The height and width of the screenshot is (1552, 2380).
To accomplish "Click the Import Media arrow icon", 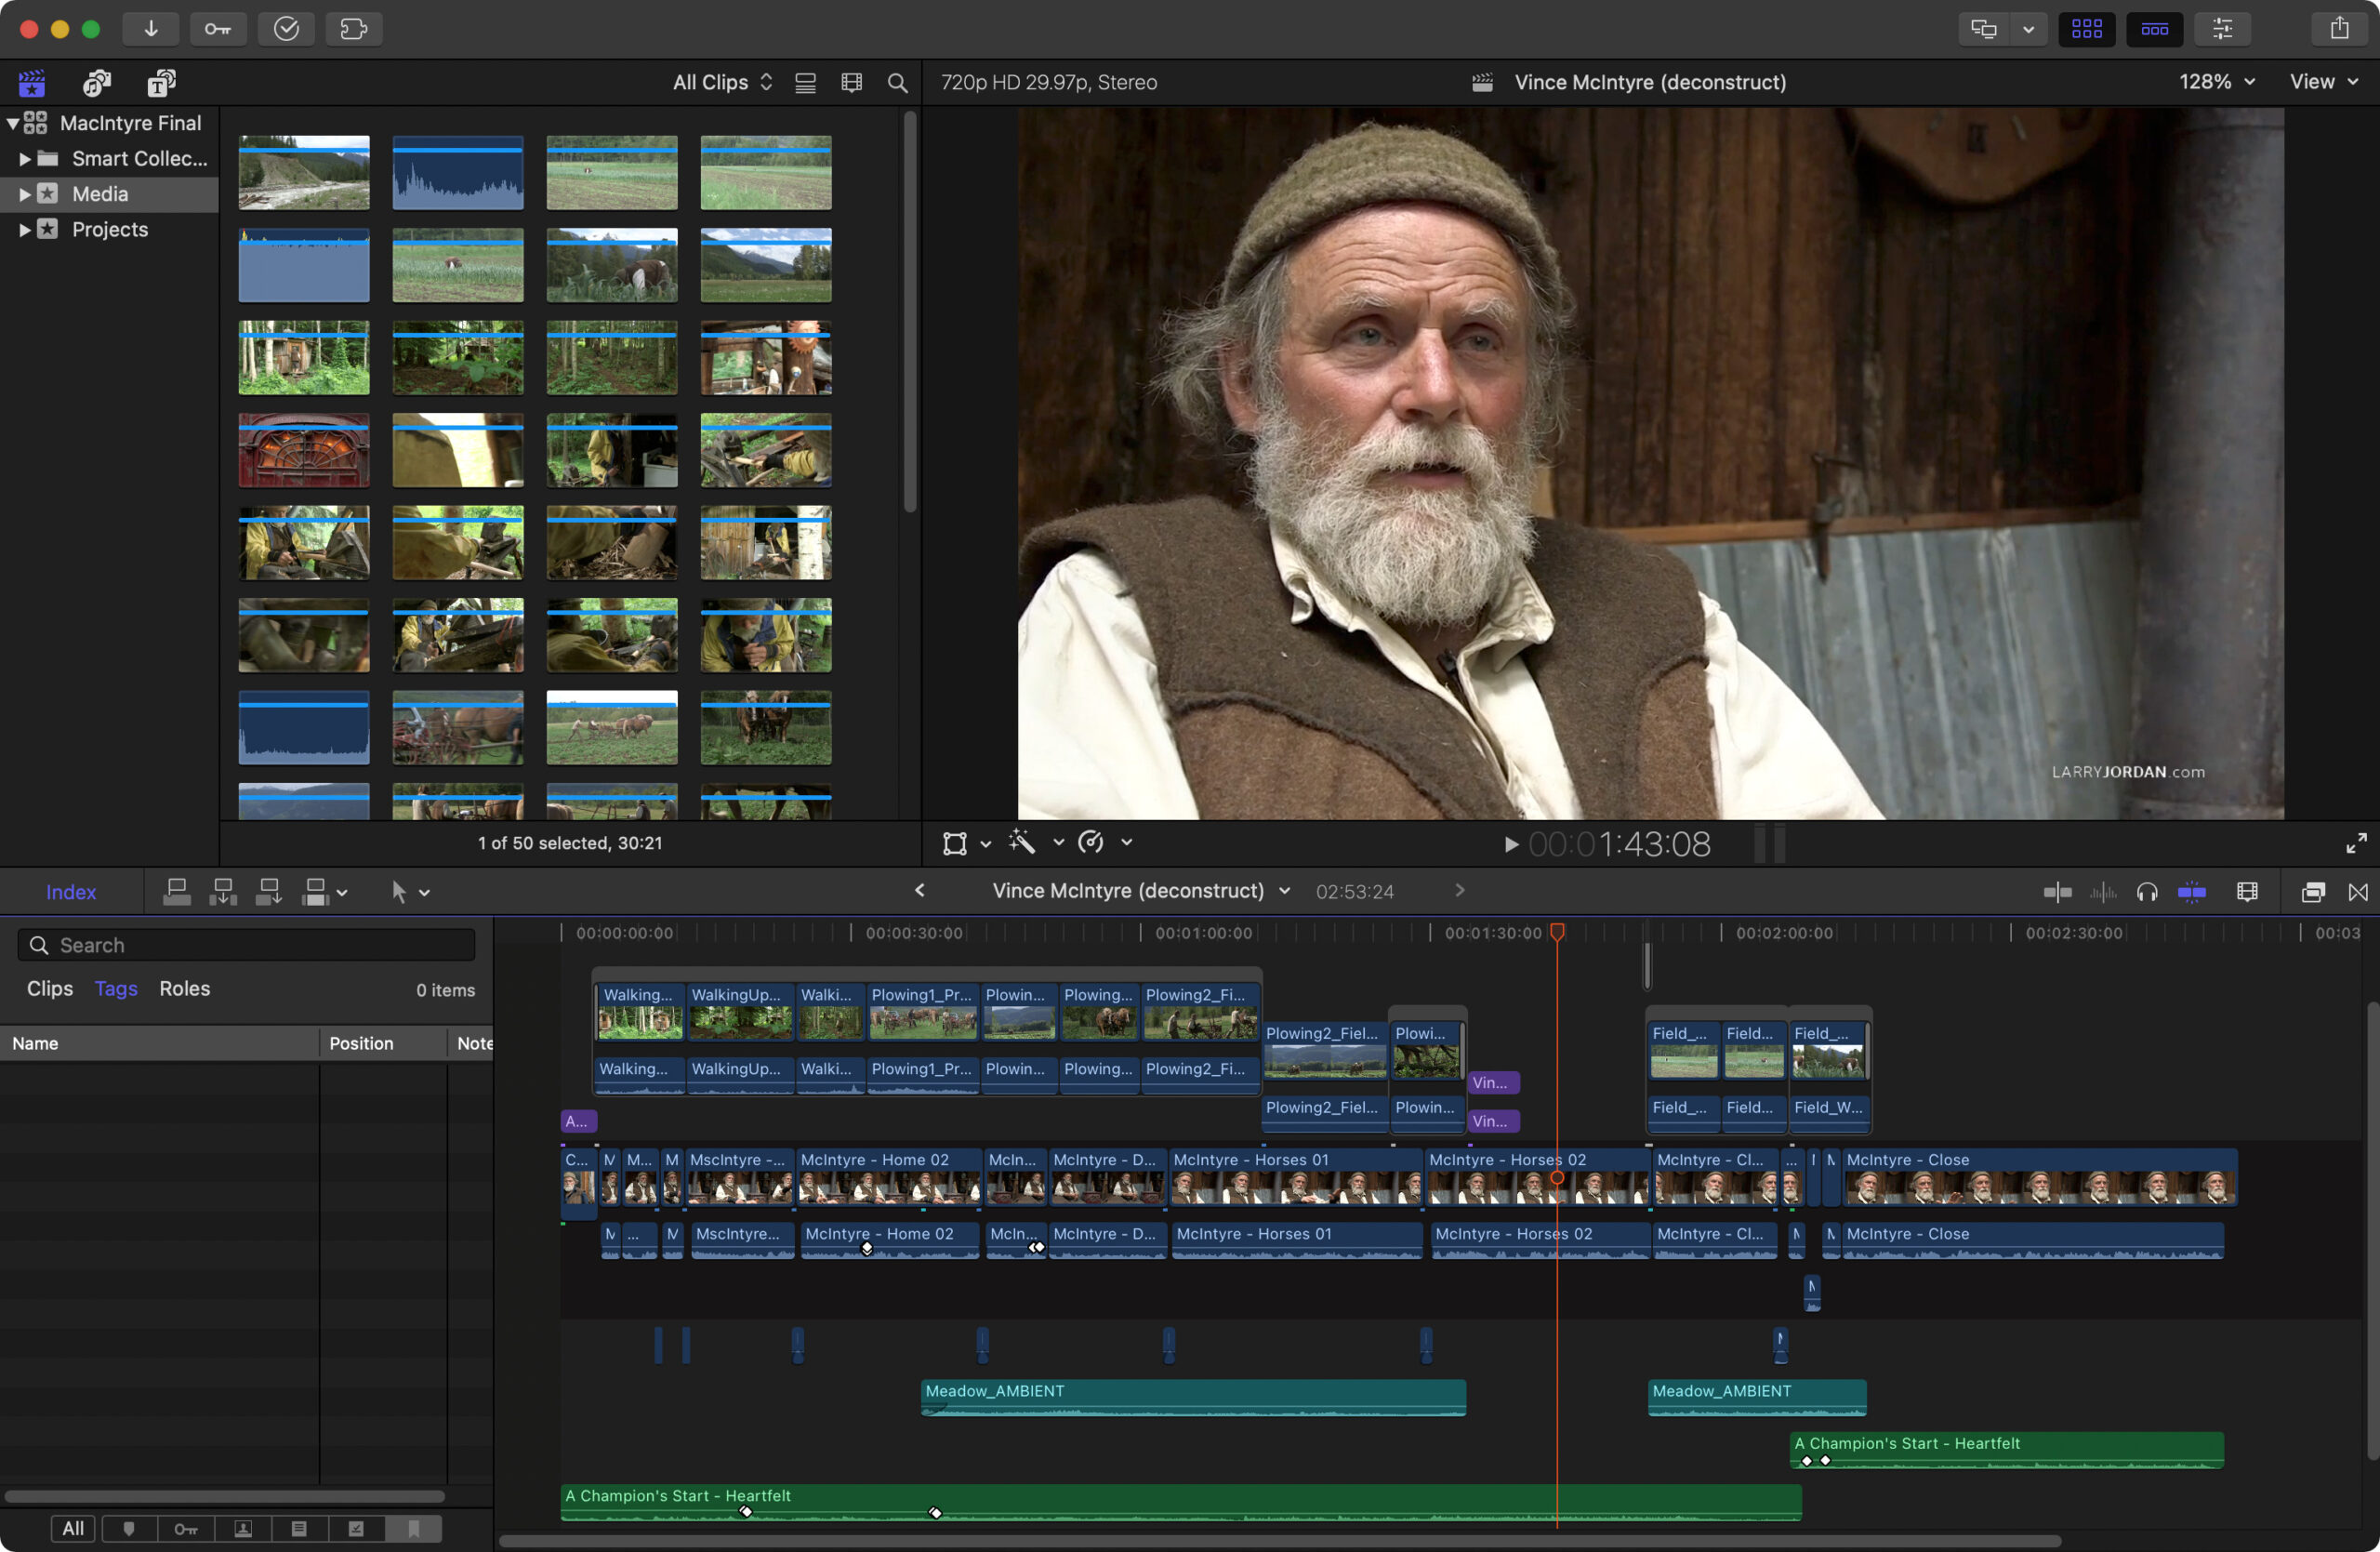I will coord(151,28).
